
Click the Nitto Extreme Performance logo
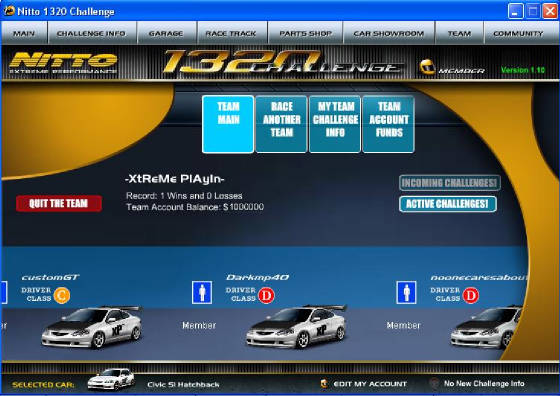click(x=63, y=63)
